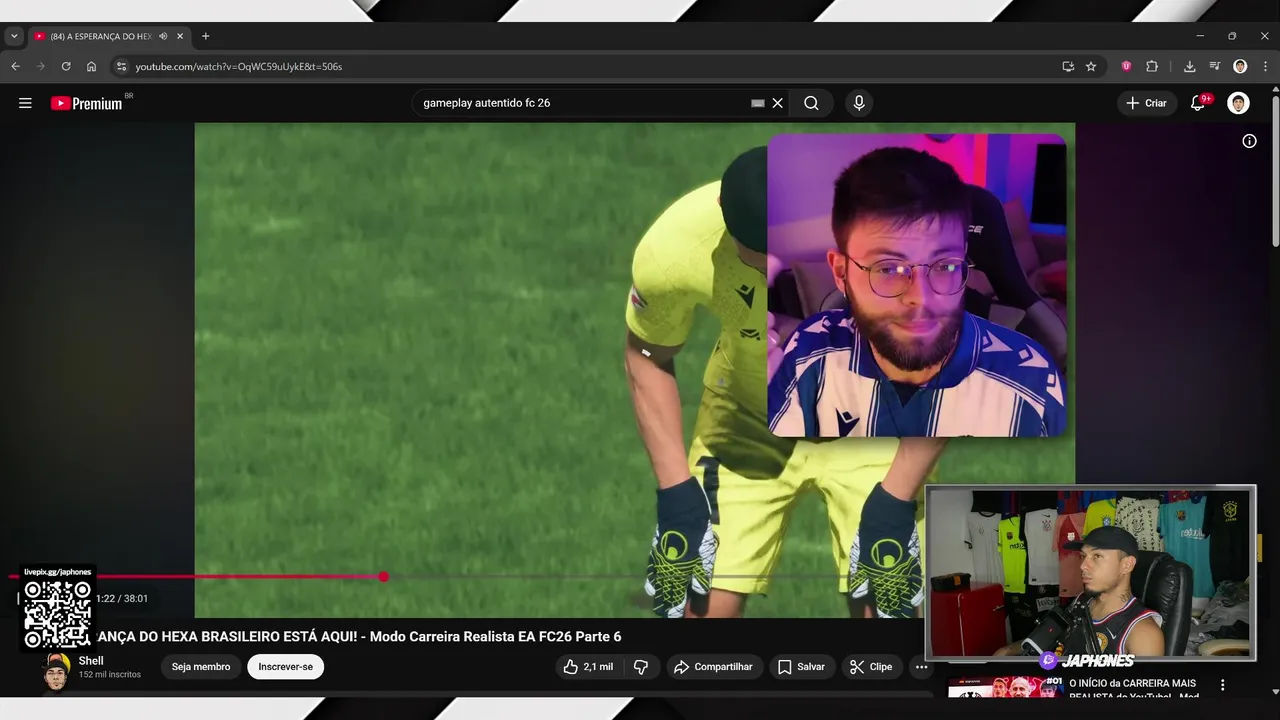Open options for the recommended CARREIRA MAIS video

pos(1222,685)
